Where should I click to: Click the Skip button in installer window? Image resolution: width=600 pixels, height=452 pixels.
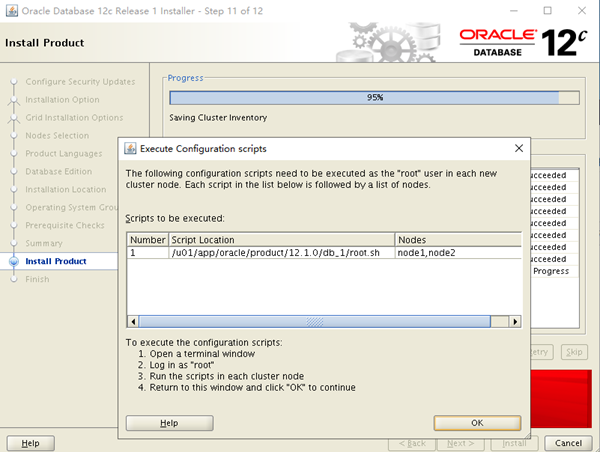point(574,352)
